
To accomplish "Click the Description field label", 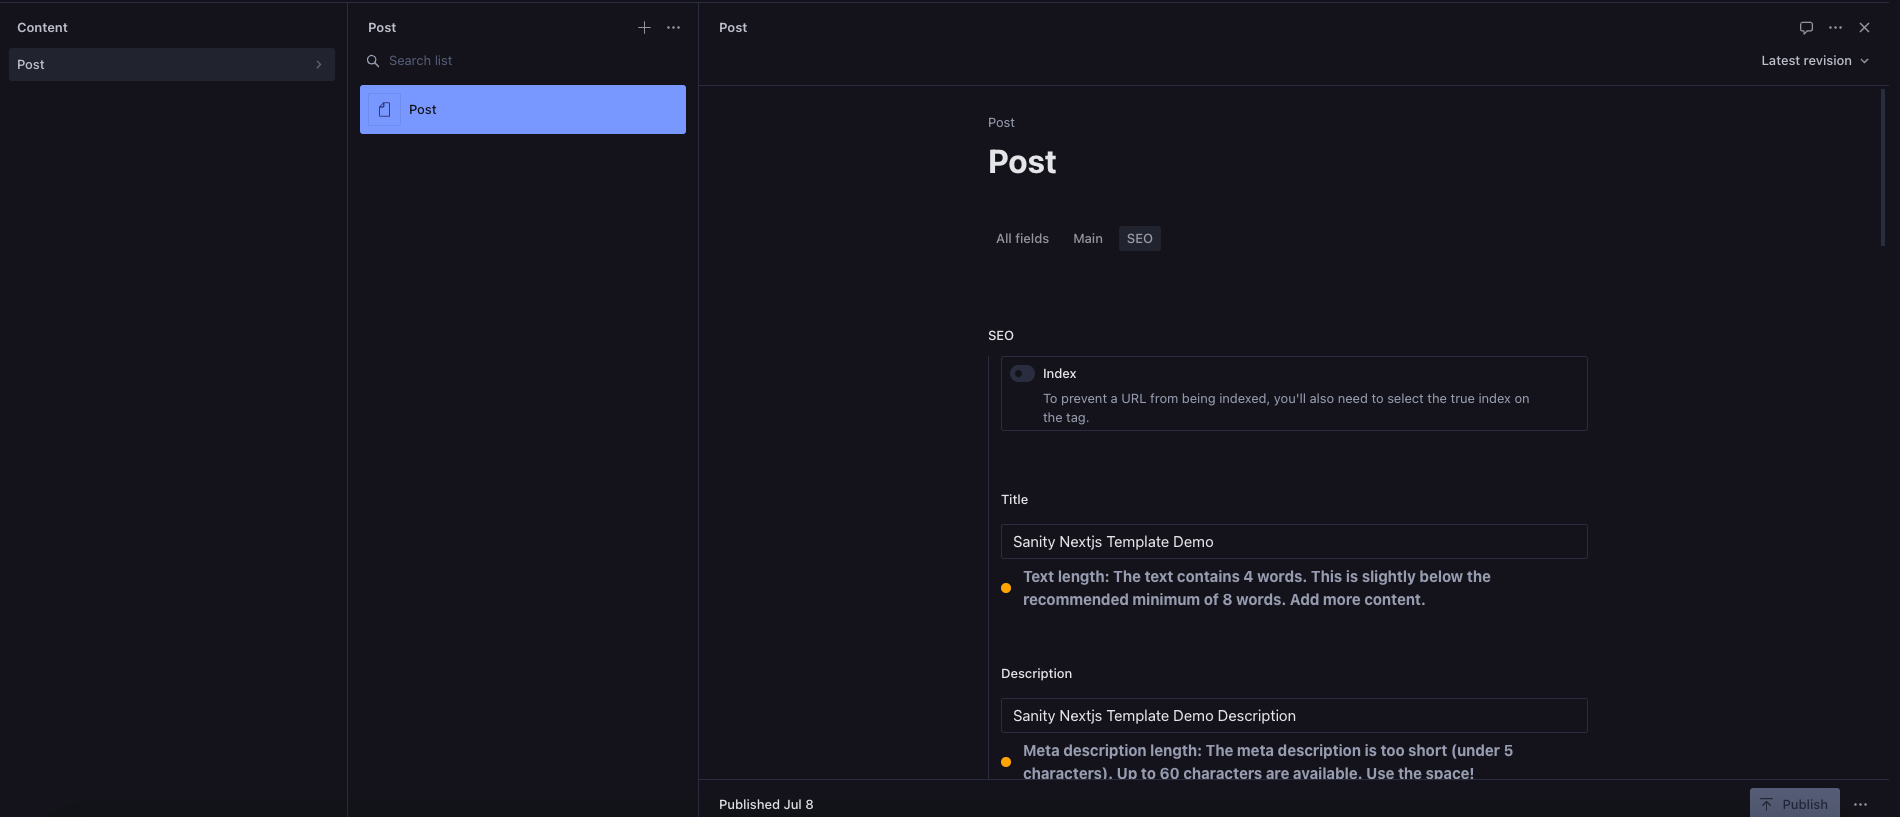I will coord(1036,674).
